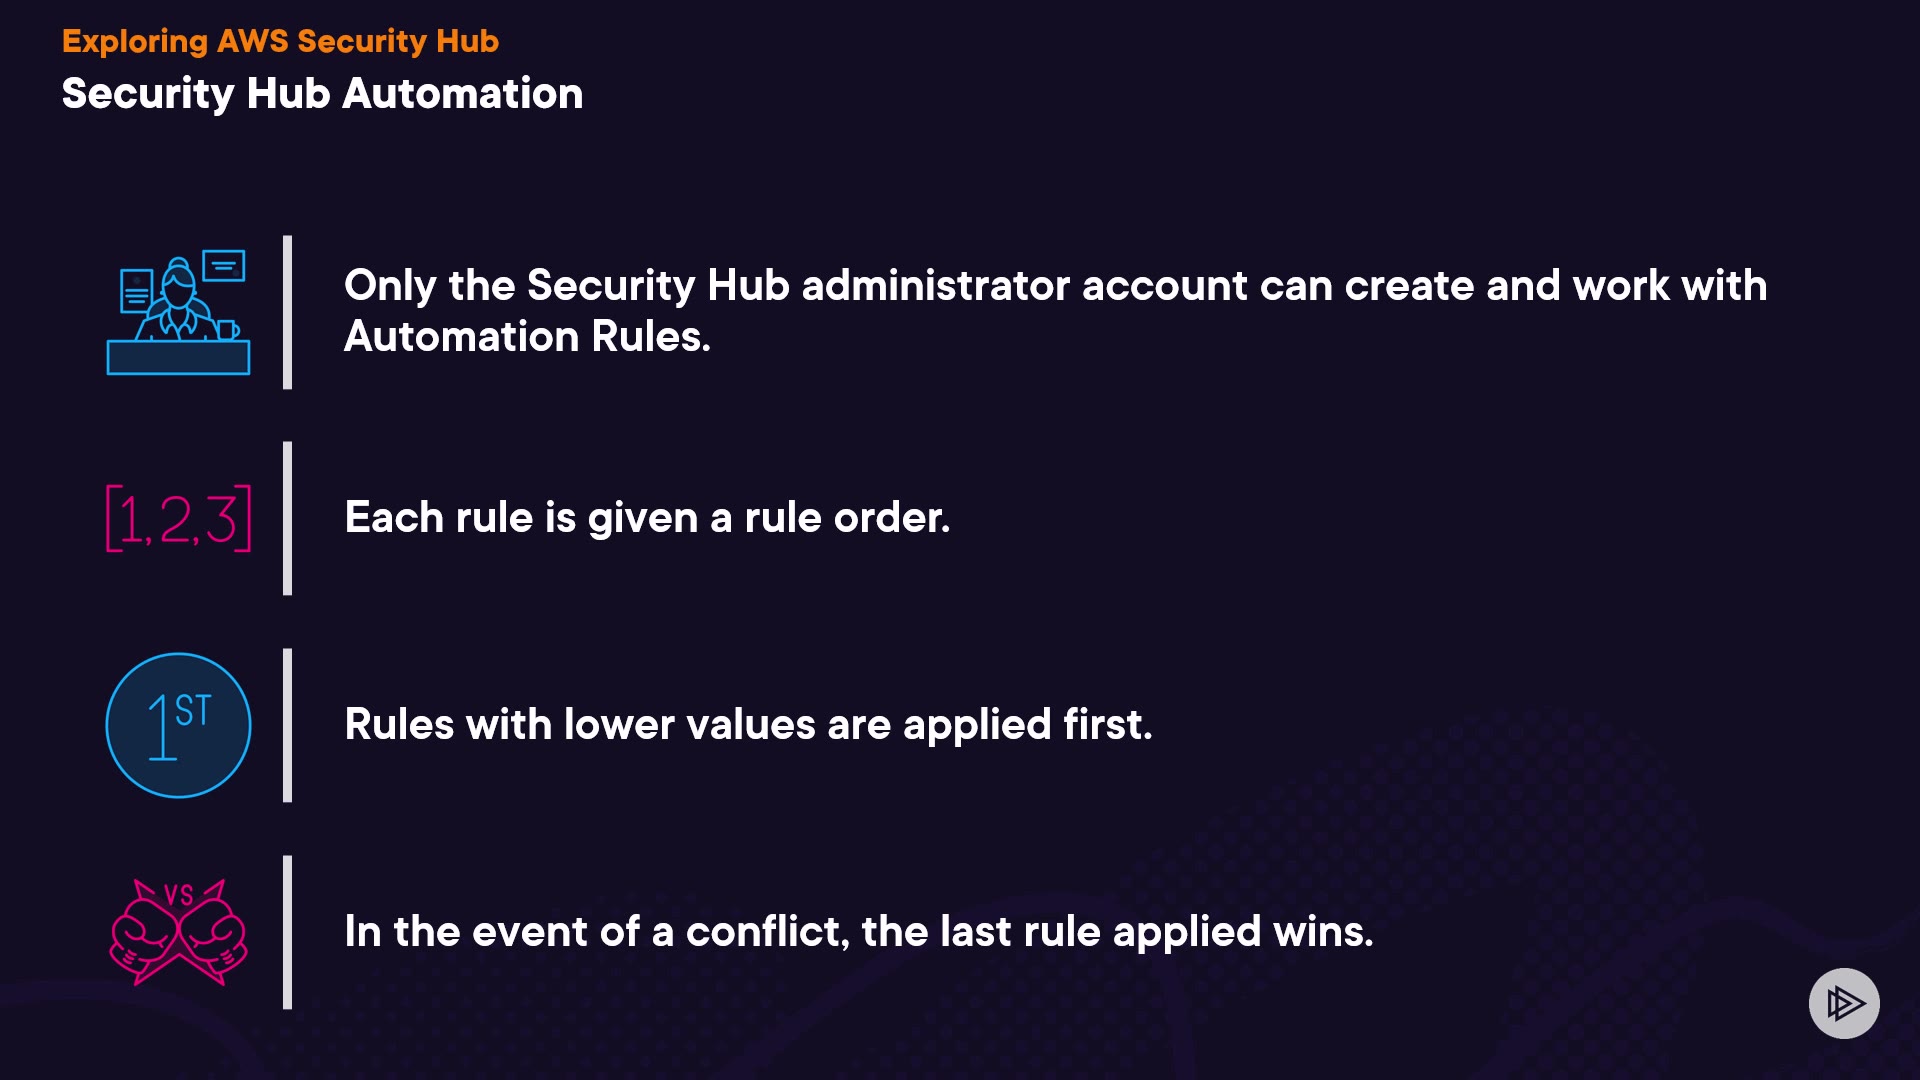Click the "VS" letters above the gloves
The image size is (1920, 1080).
pyautogui.click(x=178, y=895)
